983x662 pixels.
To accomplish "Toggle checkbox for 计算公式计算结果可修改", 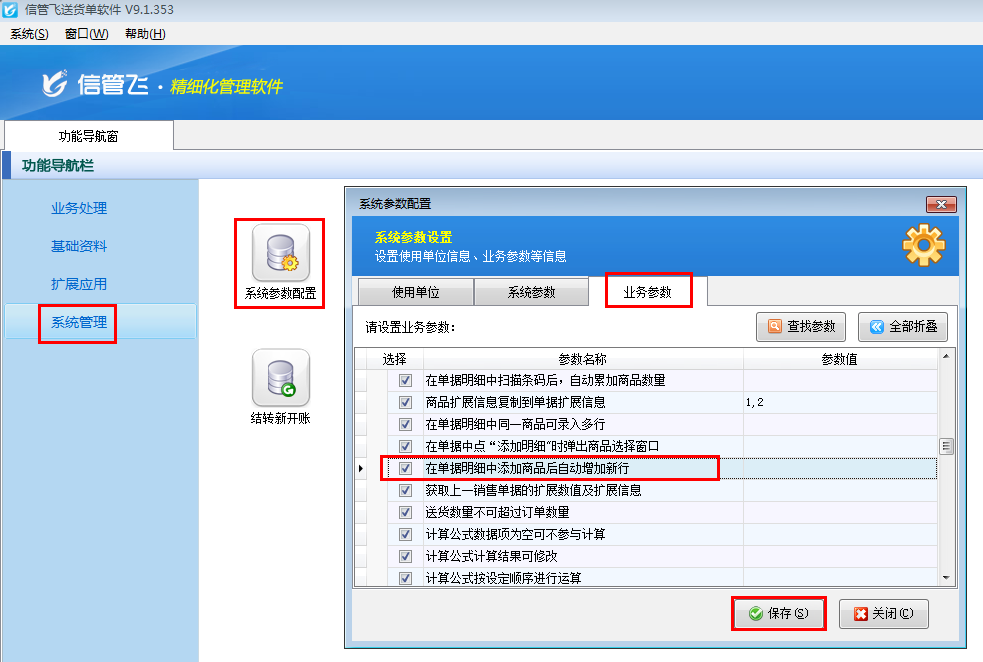I will (x=406, y=556).
